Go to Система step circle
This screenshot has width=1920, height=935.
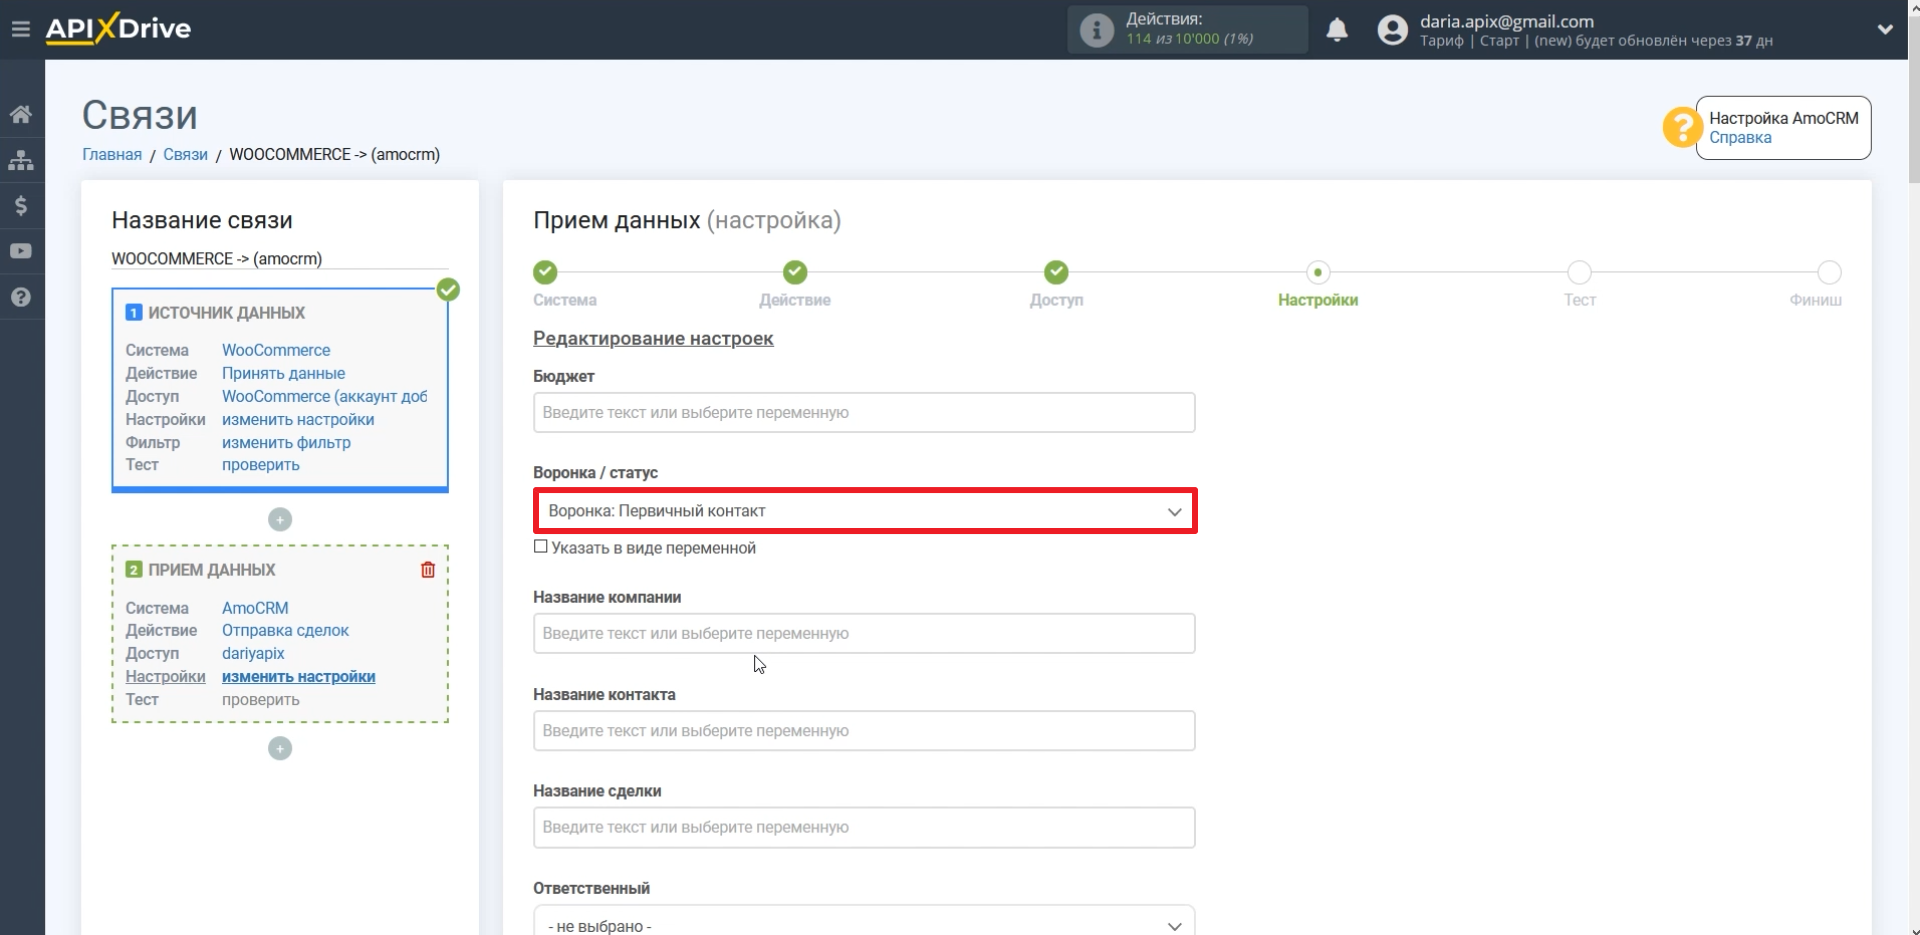coord(545,272)
